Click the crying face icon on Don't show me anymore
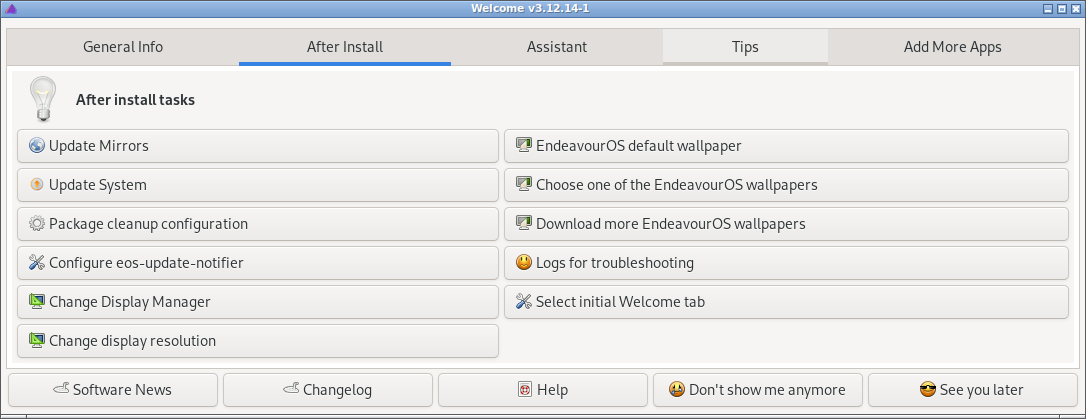 (x=677, y=390)
